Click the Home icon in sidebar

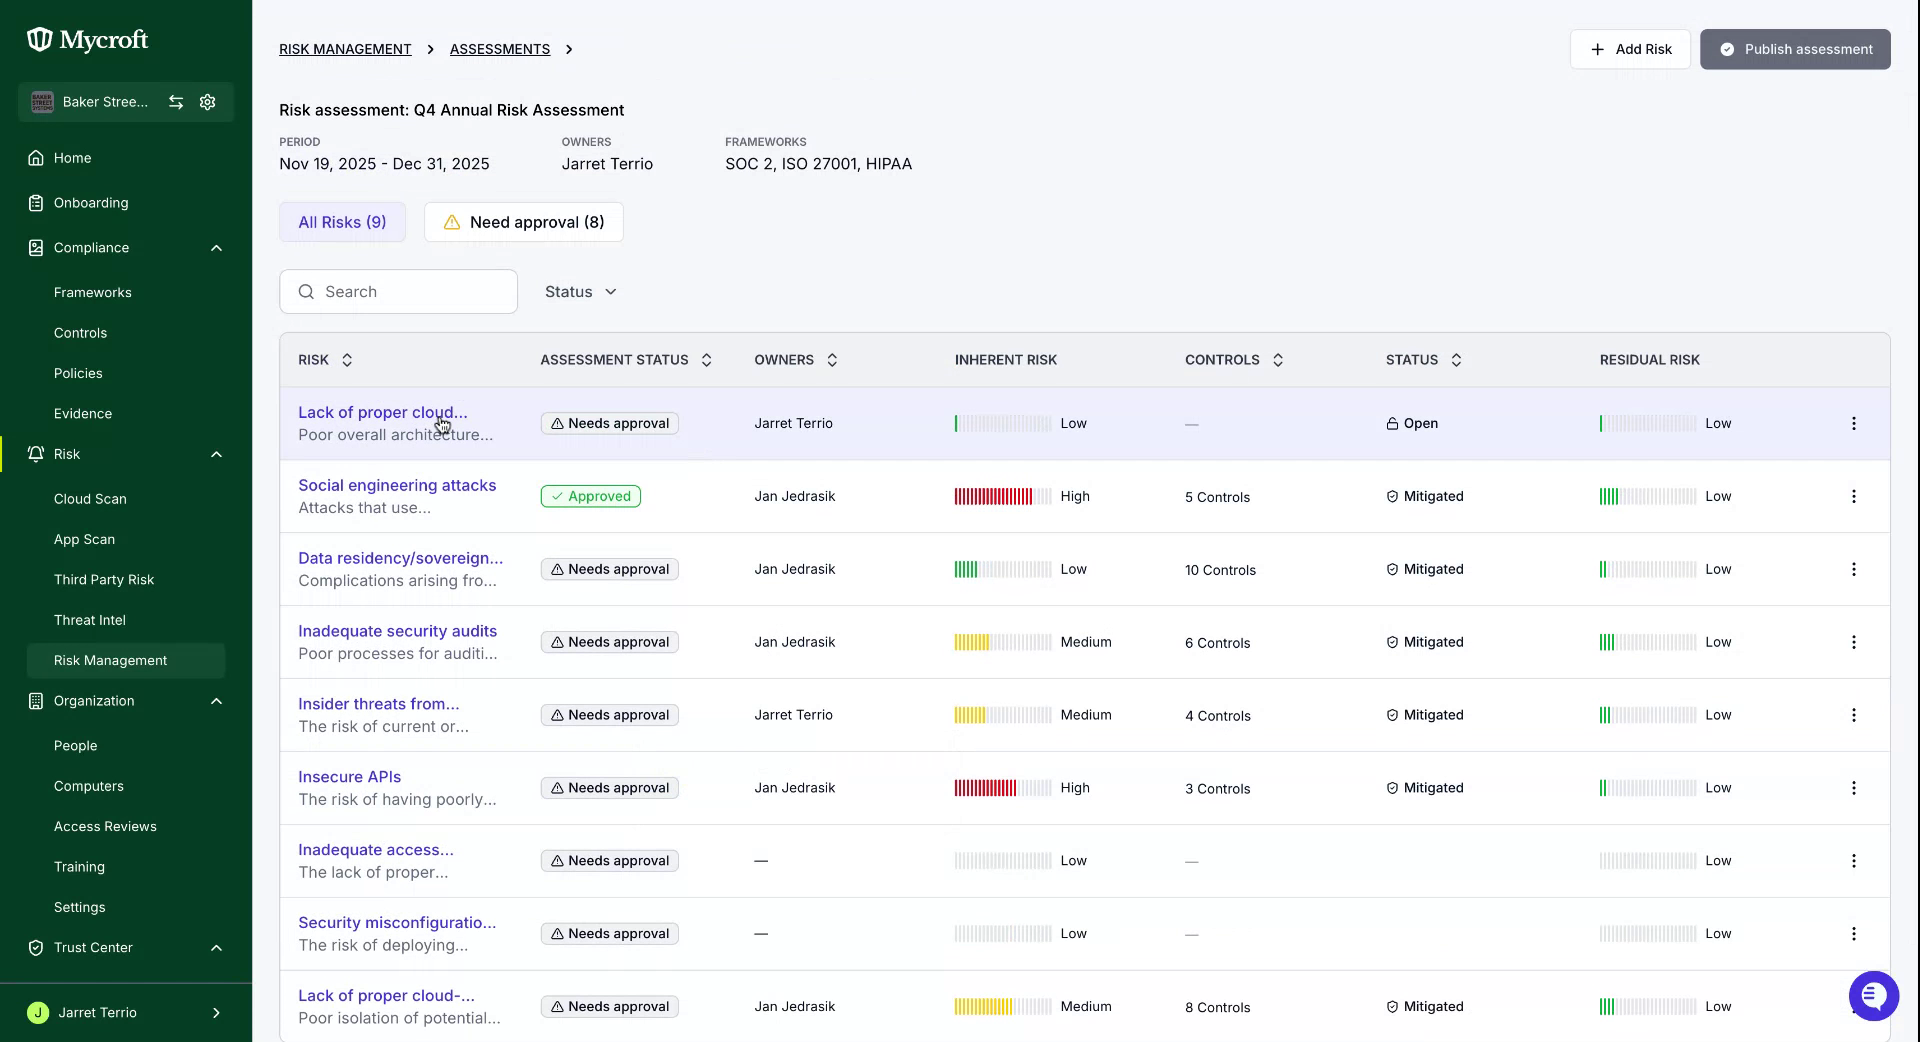(x=36, y=158)
